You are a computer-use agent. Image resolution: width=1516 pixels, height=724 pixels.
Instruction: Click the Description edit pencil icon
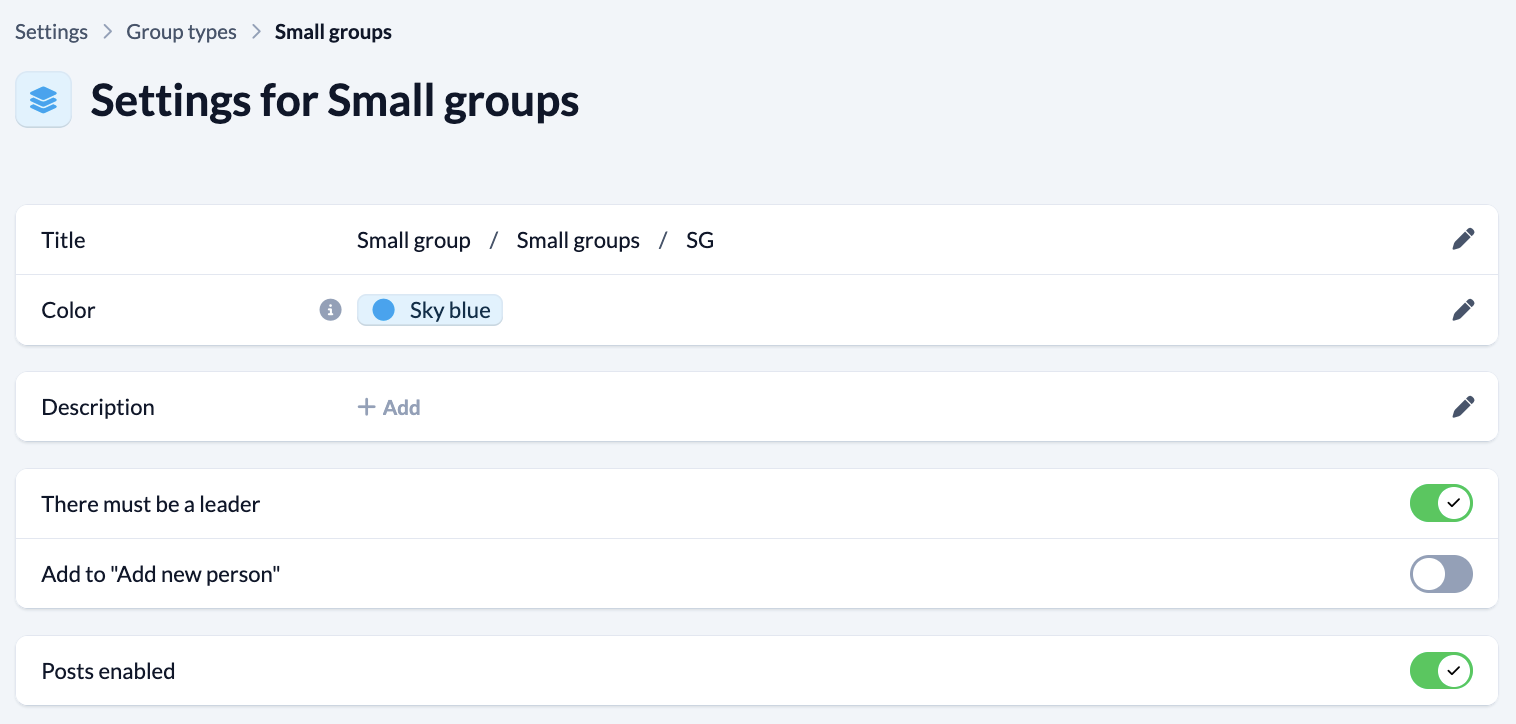[1462, 407]
